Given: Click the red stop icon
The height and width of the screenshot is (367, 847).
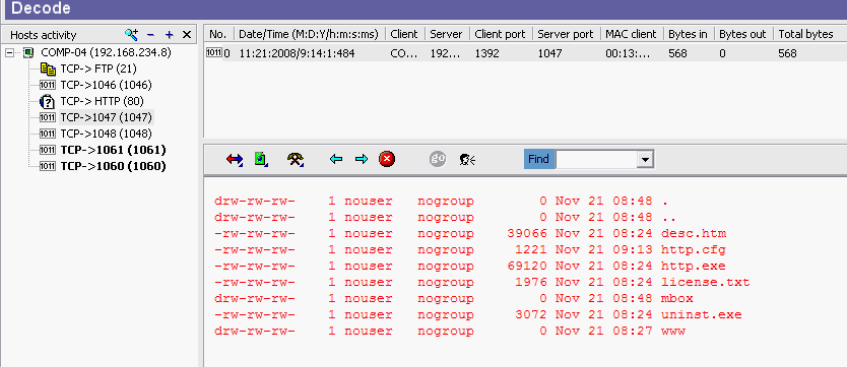Looking at the screenshot, I should point(387,159).
